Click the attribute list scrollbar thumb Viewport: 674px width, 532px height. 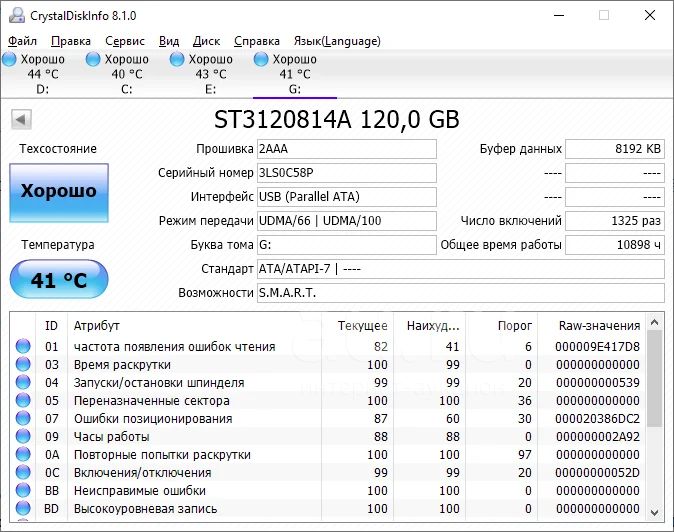coord(654,378)
